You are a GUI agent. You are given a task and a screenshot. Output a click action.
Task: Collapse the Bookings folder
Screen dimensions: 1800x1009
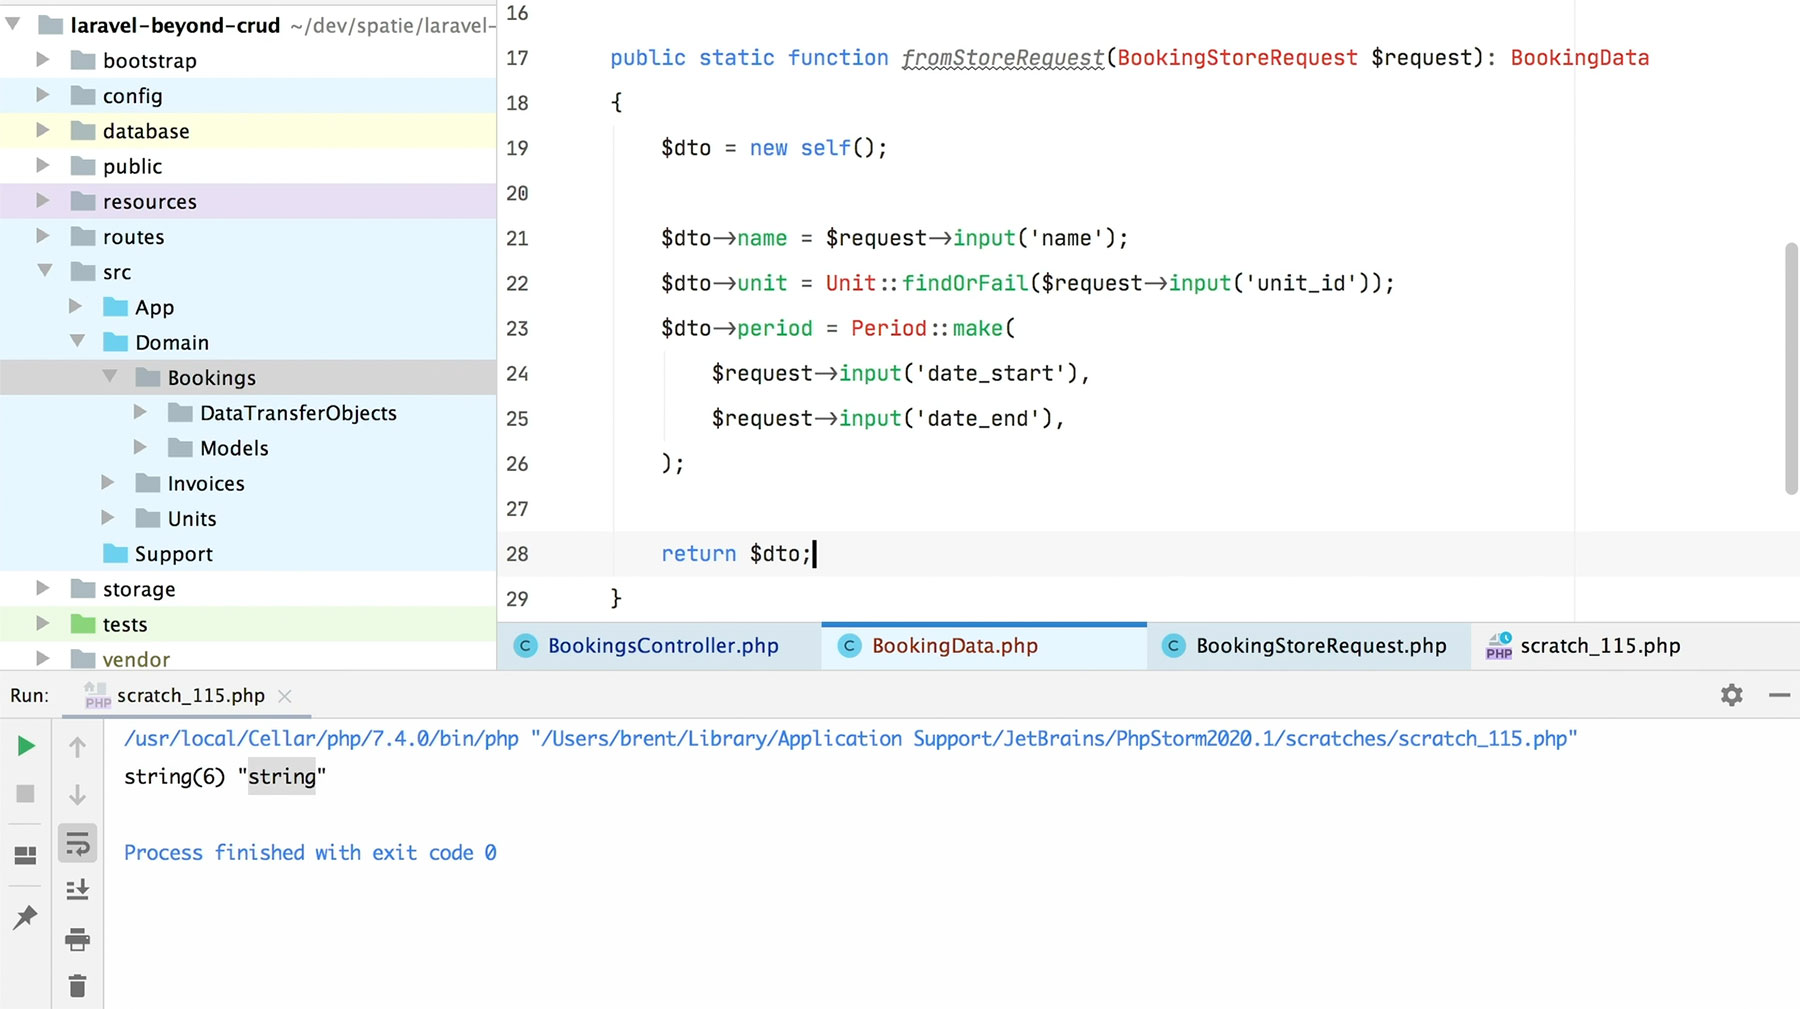(x=109, y=377)
